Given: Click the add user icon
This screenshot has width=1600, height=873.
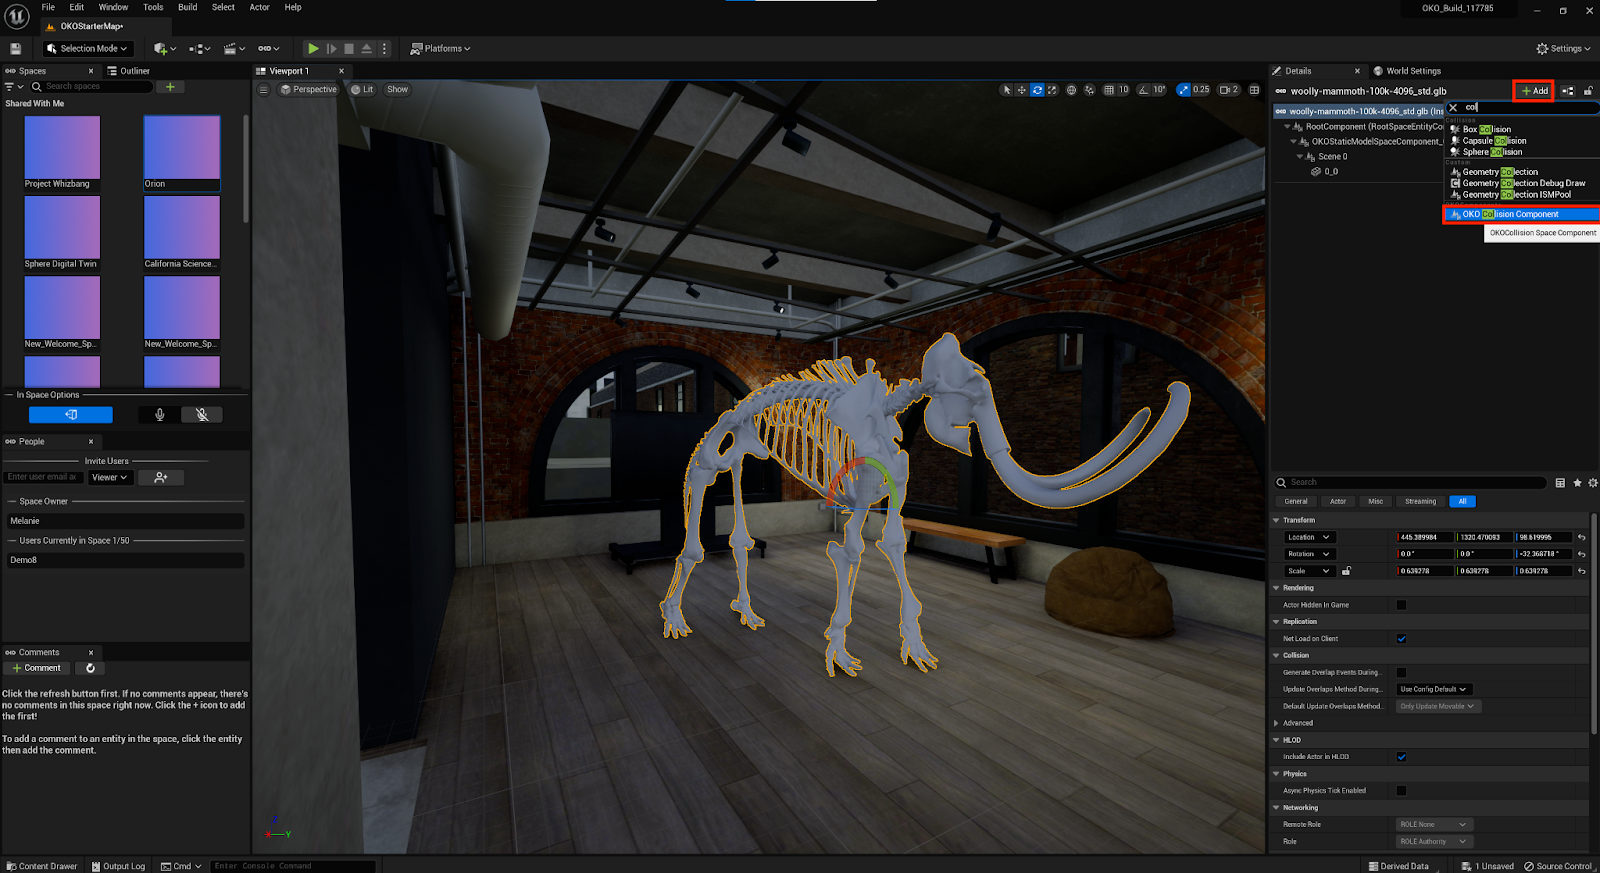Looking at the screenshot, I should 160,478.
